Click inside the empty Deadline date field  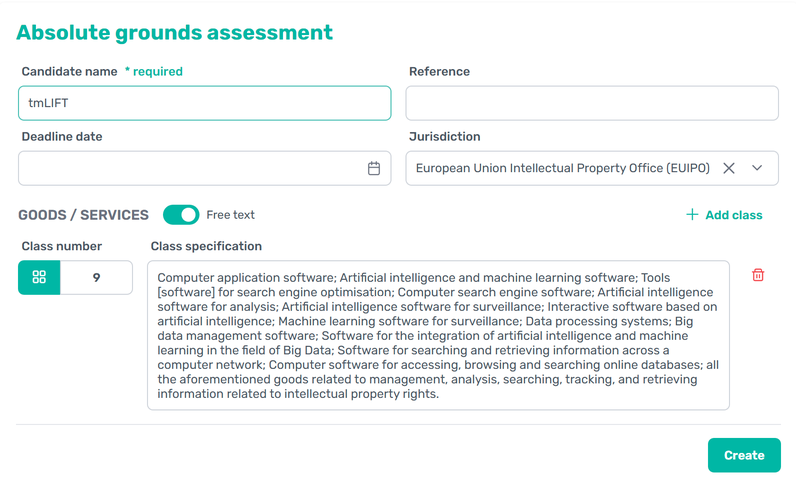tap(190, 169)
